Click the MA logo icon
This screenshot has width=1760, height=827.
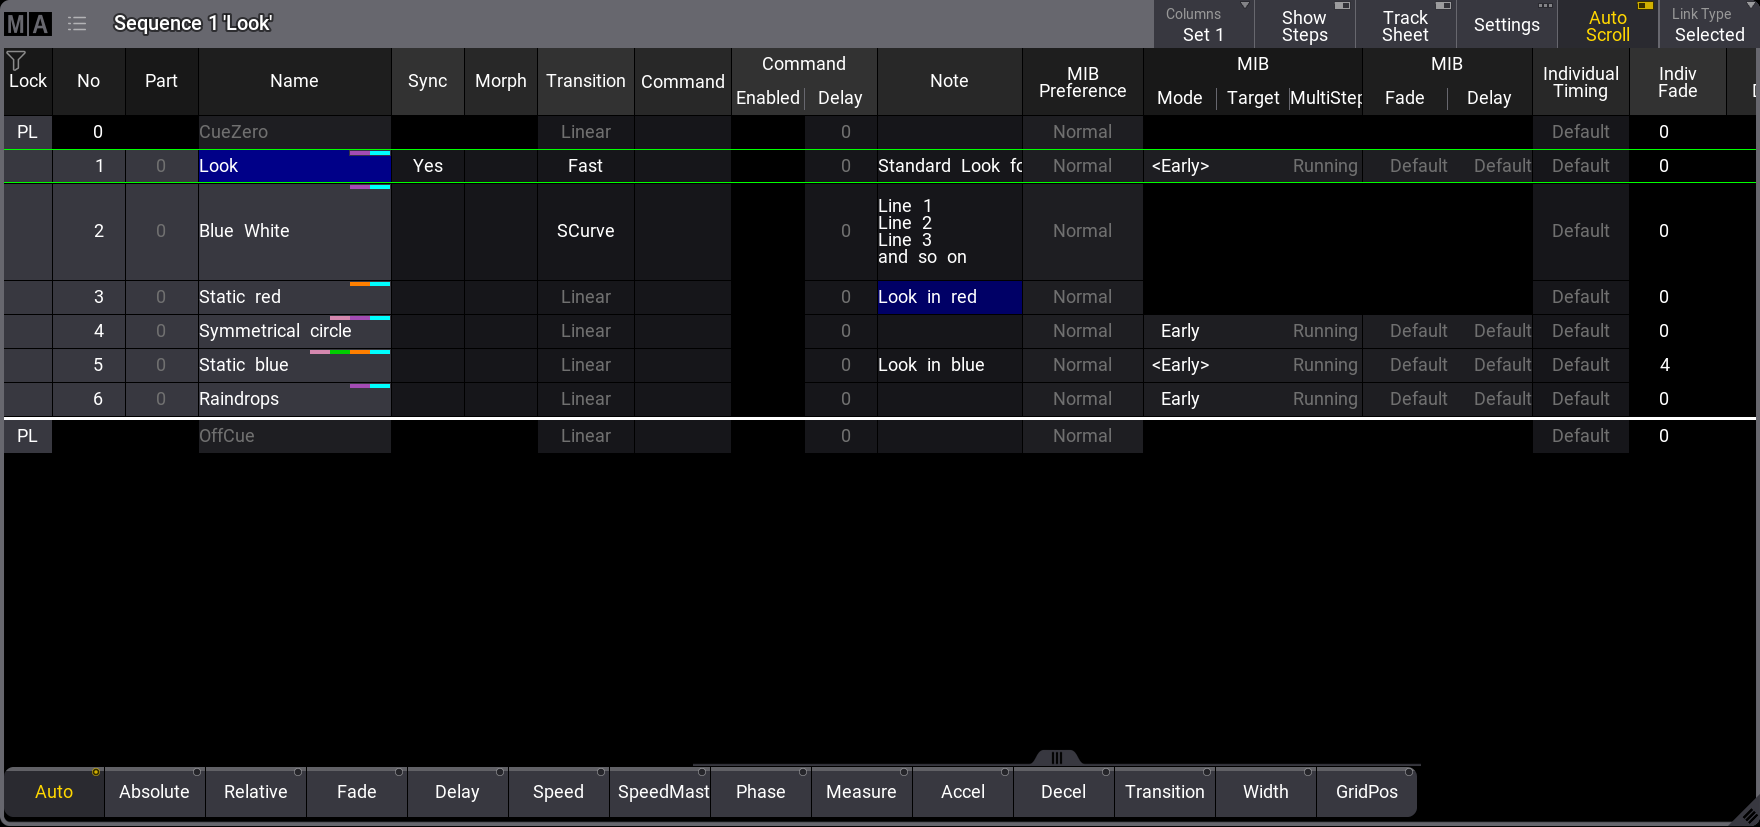[x=28, y=24]
